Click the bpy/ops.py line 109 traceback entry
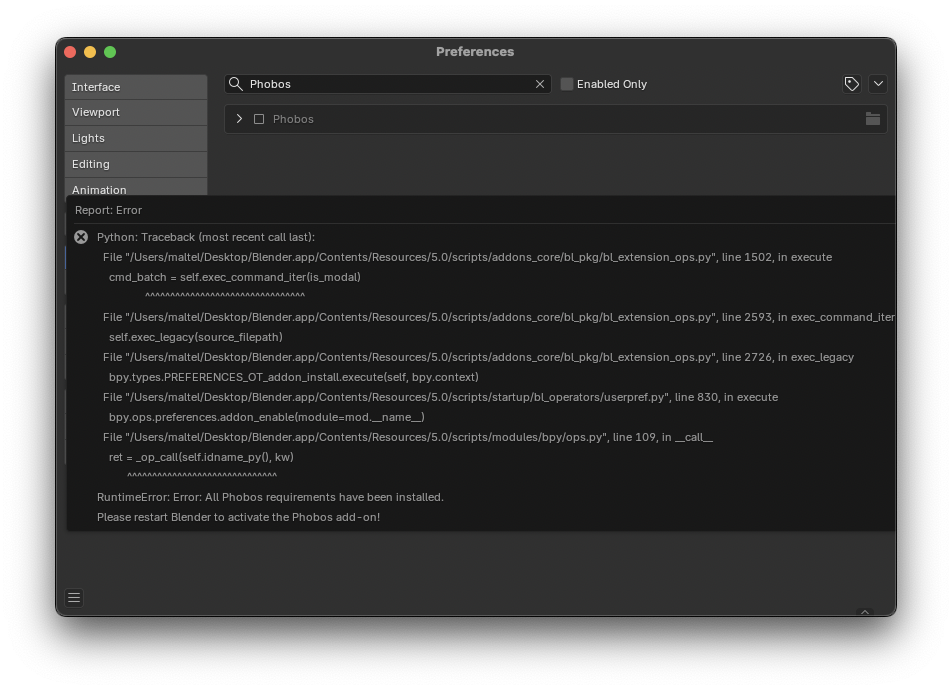952x690 pixels. tap(408, 437)
